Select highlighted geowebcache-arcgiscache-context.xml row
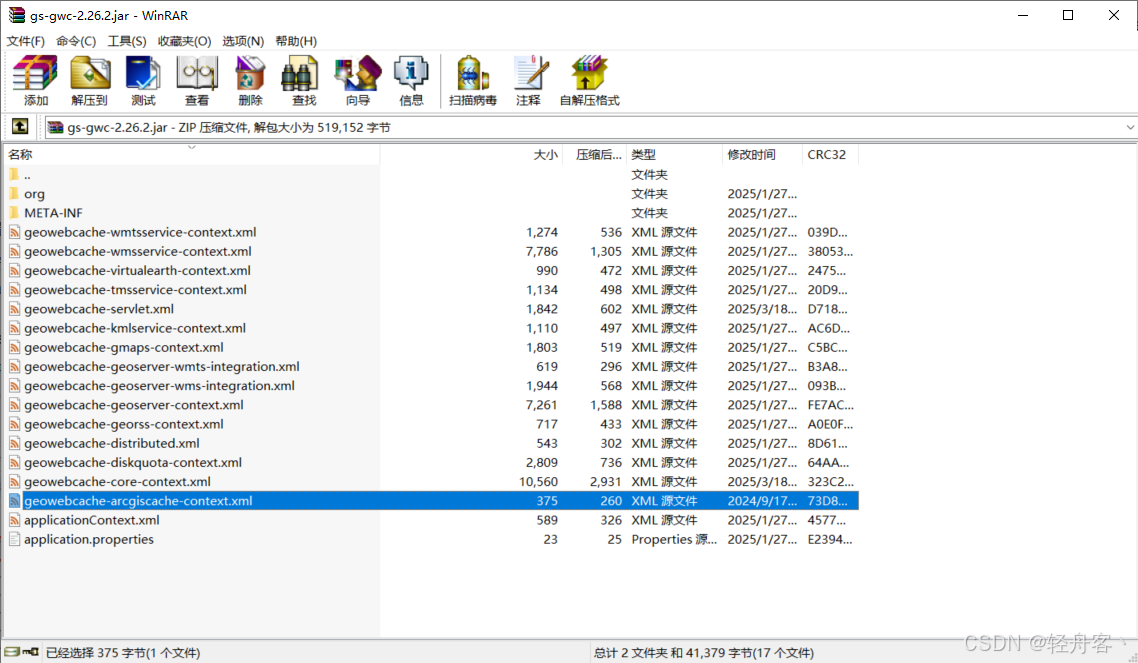Image resolution: width=1138 pixels, height=663 pixels. [x=432, y=501]
